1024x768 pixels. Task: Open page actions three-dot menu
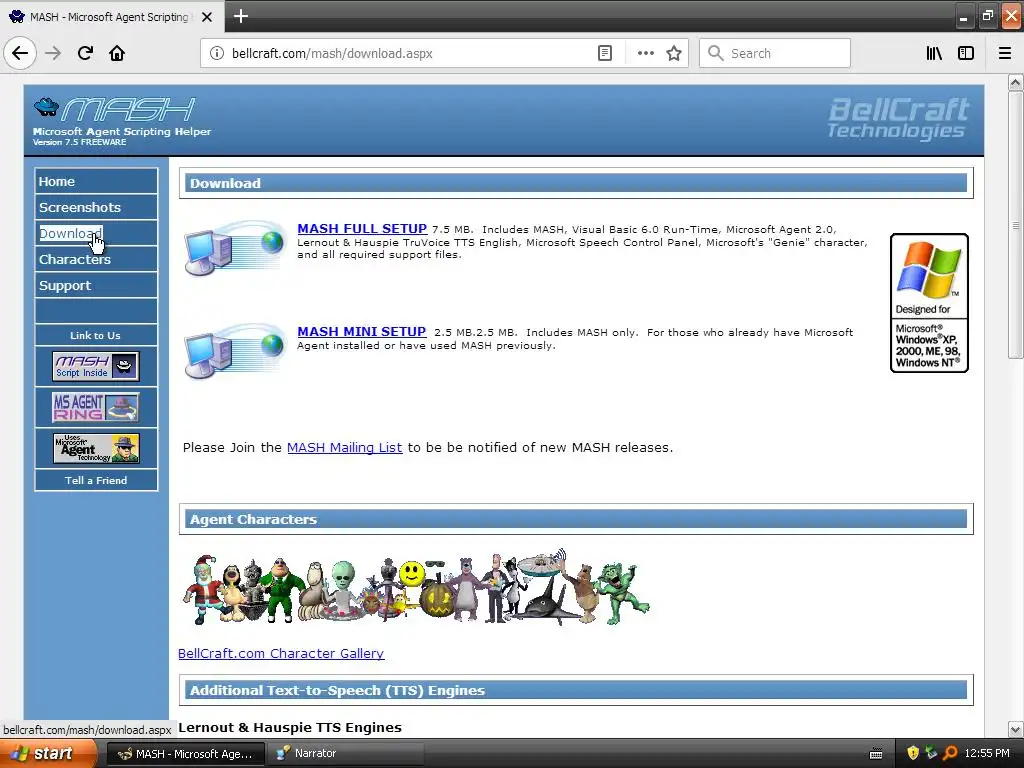pos(645,54)
